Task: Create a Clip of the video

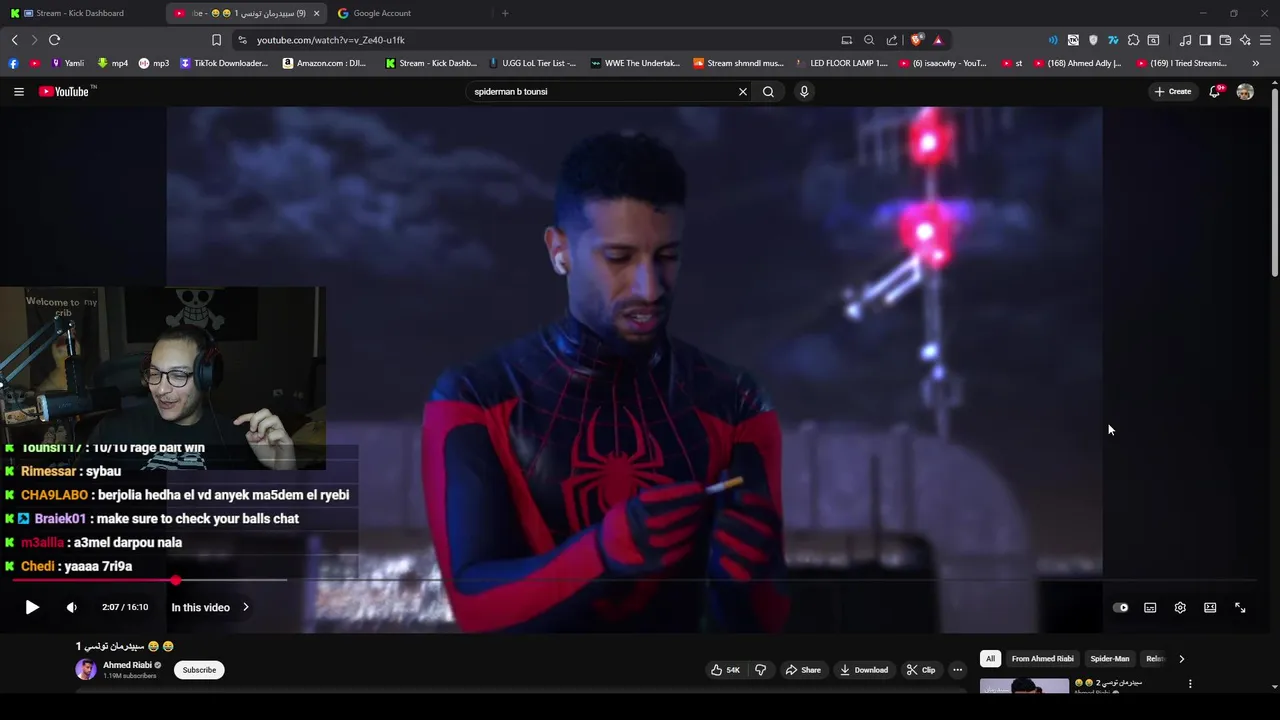Action: coord(921,670)
